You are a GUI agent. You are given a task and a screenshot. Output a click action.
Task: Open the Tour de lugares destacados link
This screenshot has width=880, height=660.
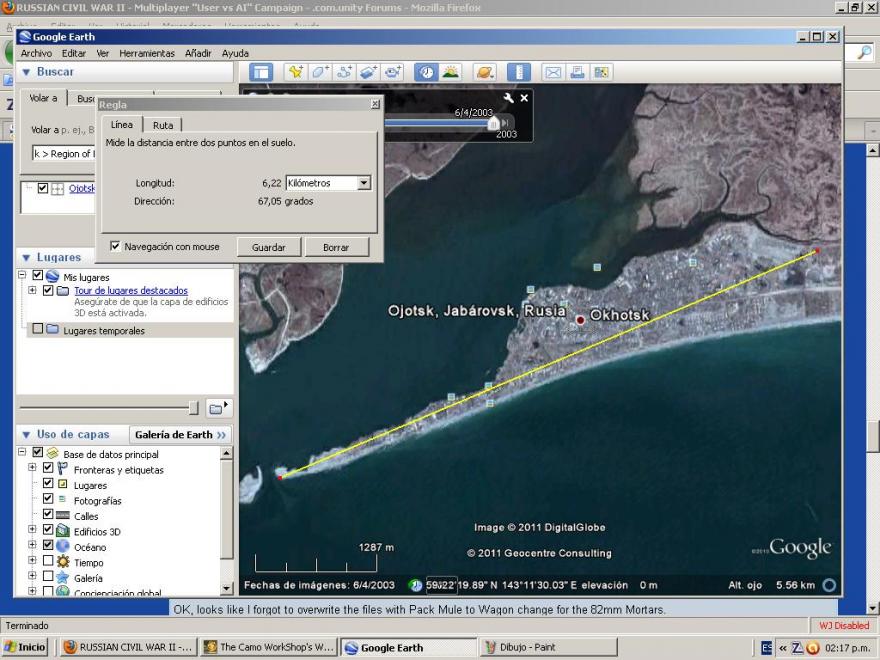pyautogui.click(x=130, y=290)
